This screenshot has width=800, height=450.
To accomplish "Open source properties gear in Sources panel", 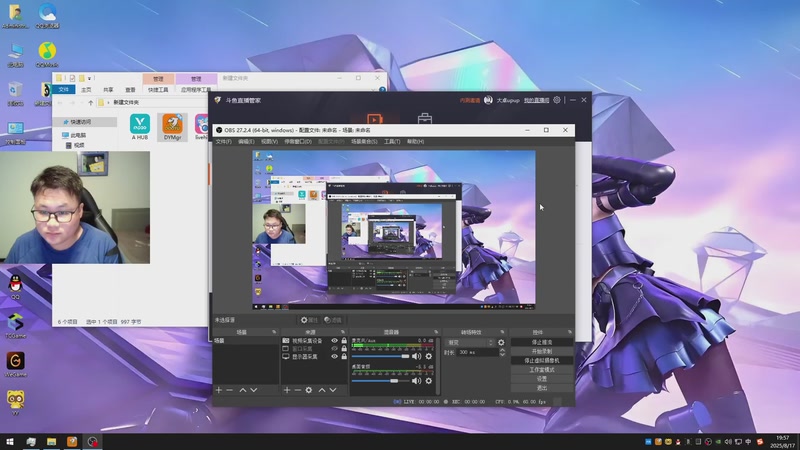I will (x=309, y=390).
